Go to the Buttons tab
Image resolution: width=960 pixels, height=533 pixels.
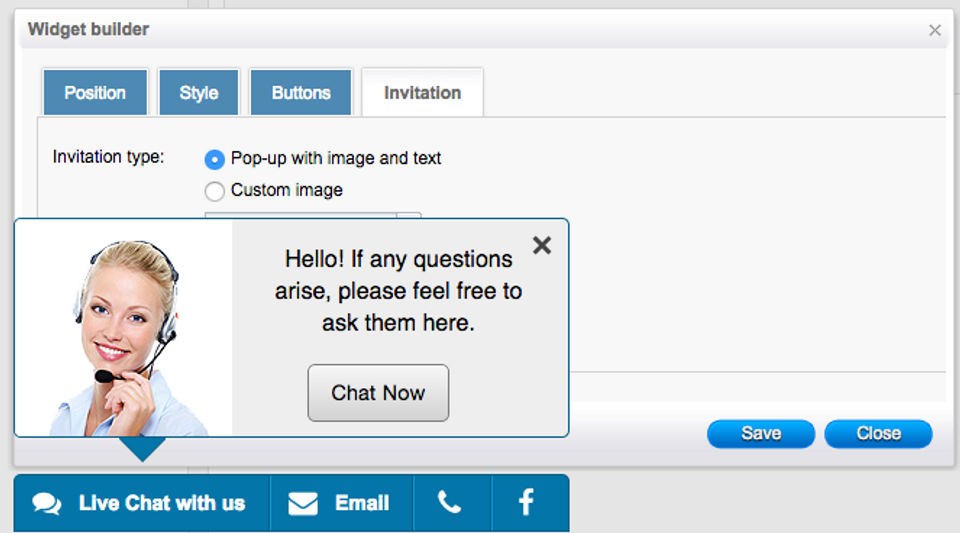pos(301,93)
